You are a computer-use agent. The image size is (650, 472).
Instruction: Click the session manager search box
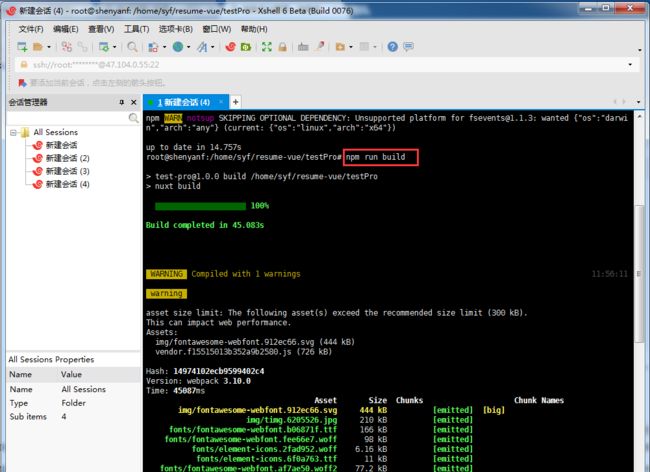(x=68, y=118)
